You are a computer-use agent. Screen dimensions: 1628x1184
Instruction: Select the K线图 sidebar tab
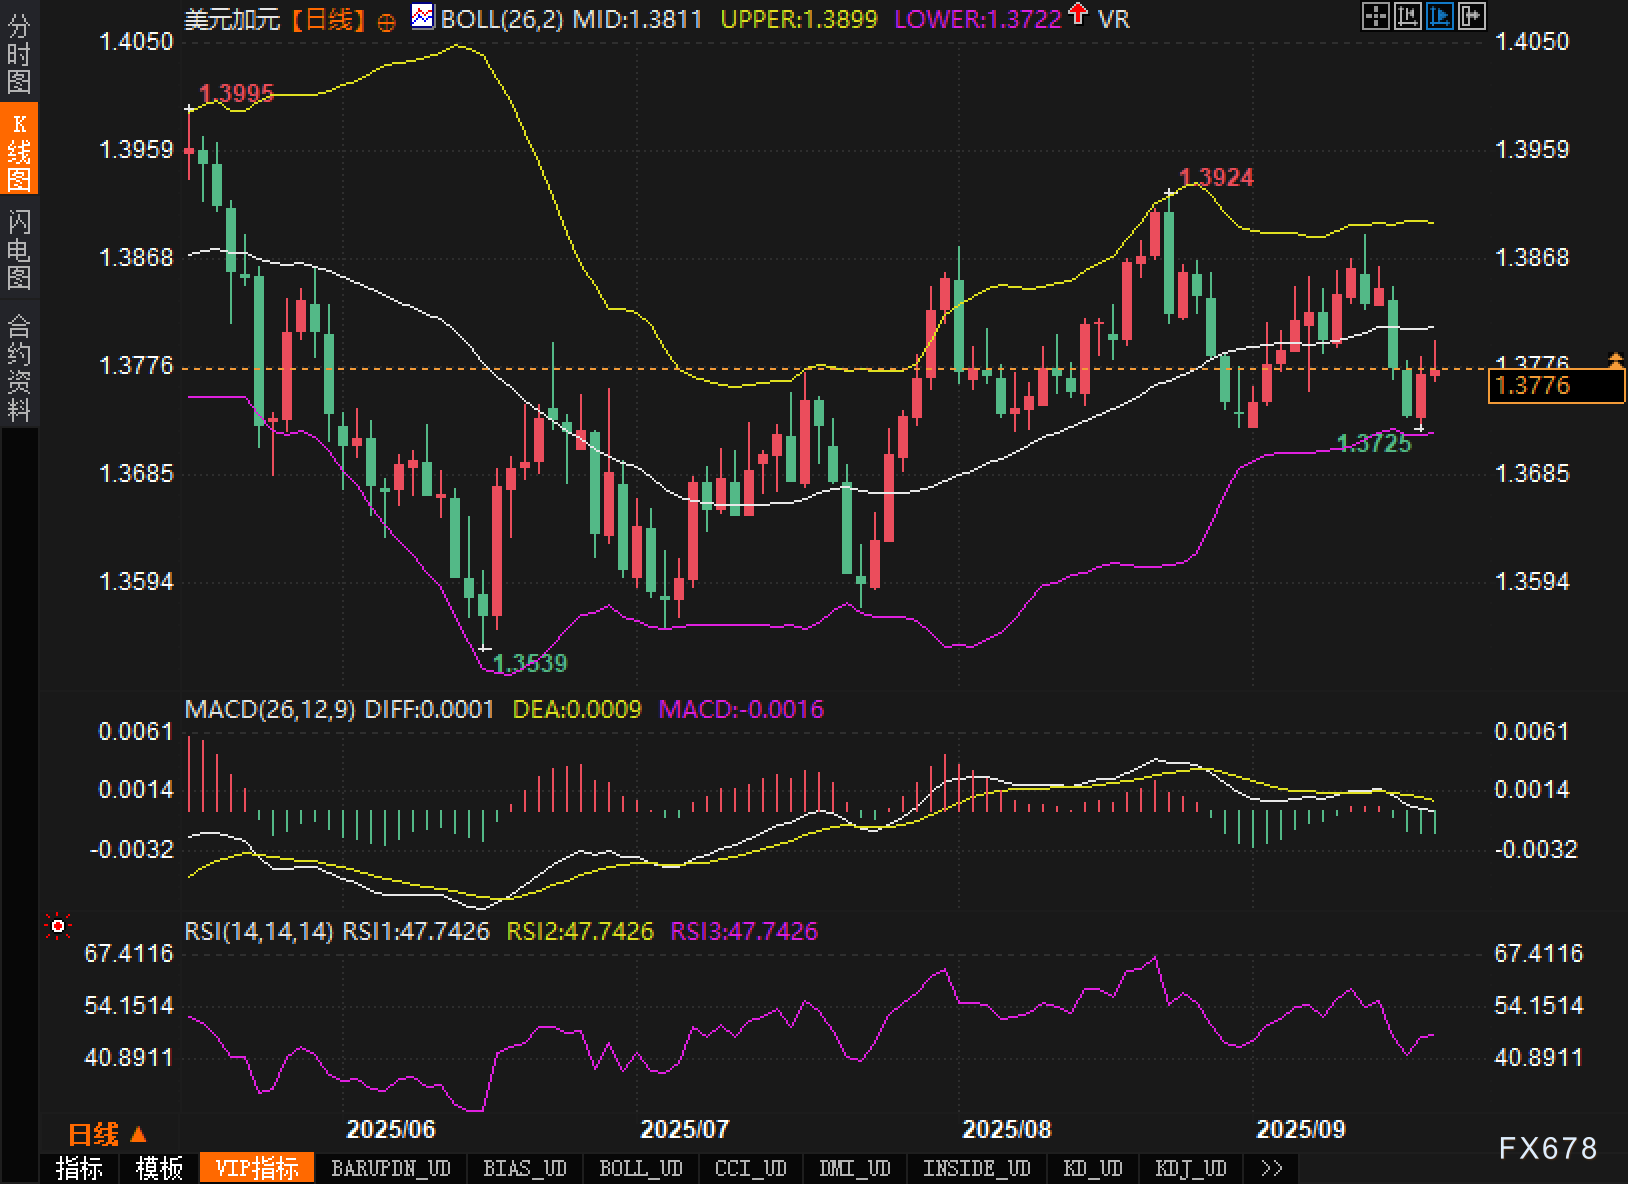point(19,150)
